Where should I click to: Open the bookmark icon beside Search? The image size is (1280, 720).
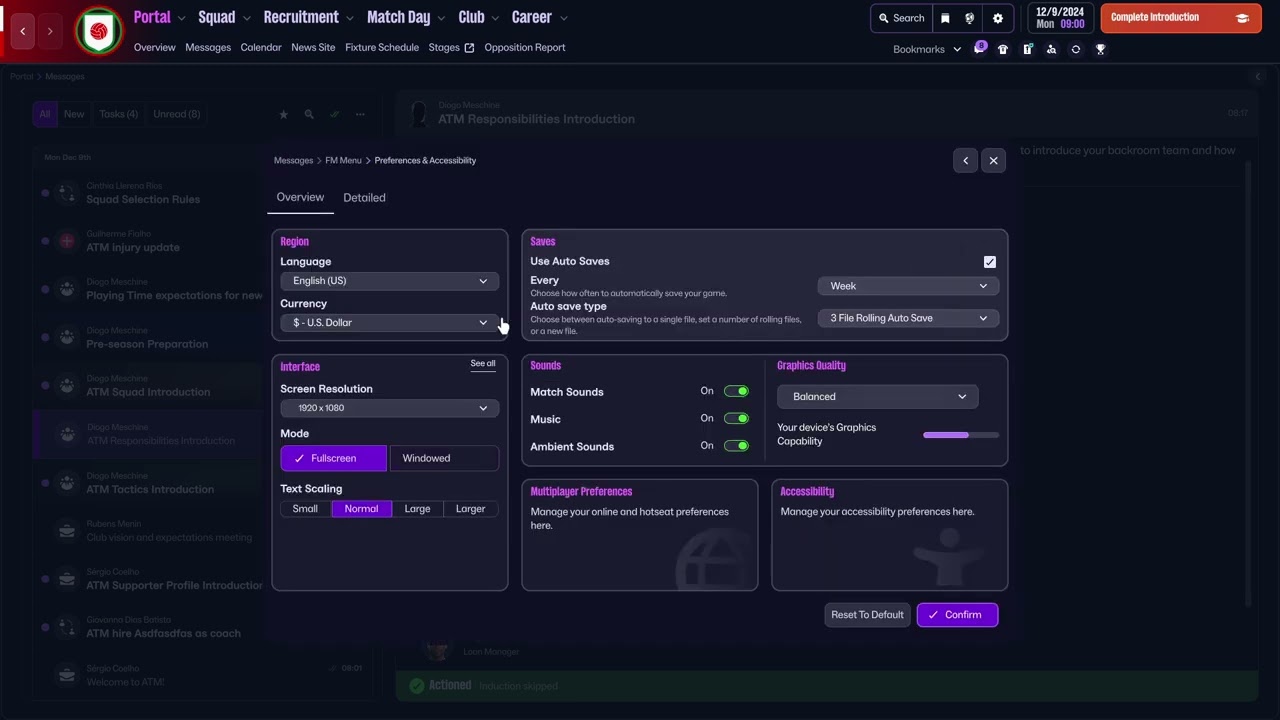pyautogui.click(x=945, y=18)
